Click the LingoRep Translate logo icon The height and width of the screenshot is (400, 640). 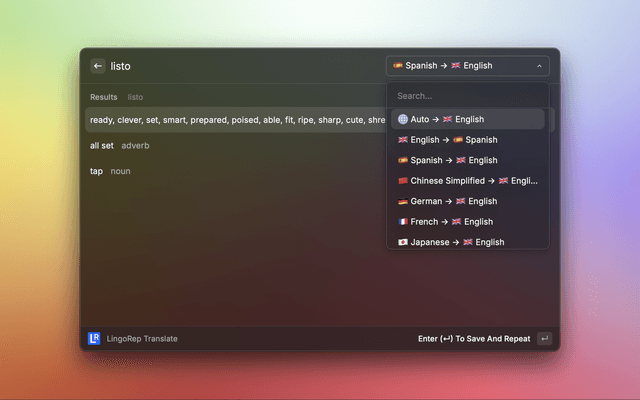96,338
